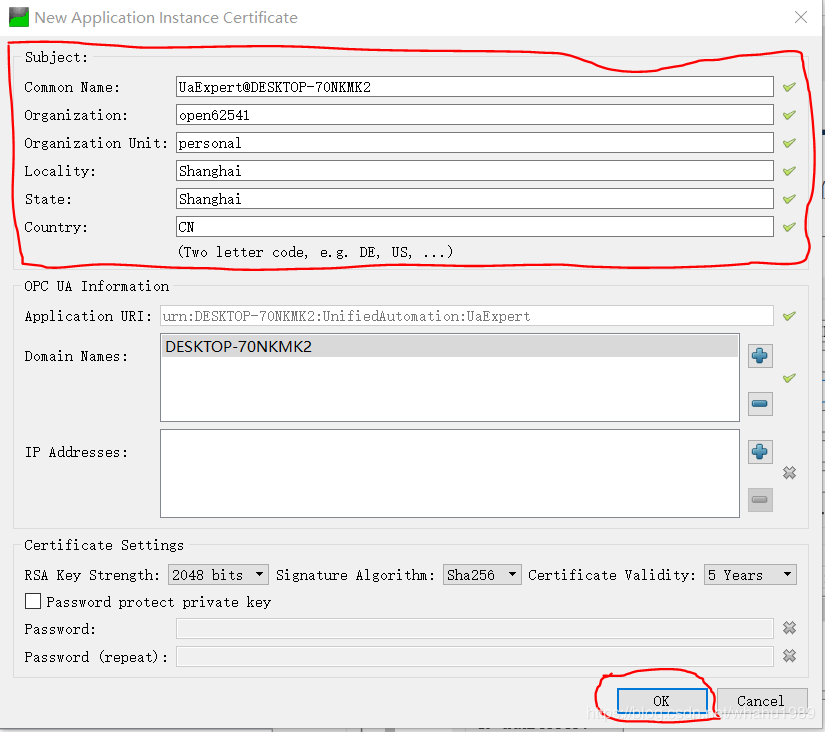Click the gray X beside Password (repeat)
825x732 pixels.
pyautogui.click(x=789, y=656)
